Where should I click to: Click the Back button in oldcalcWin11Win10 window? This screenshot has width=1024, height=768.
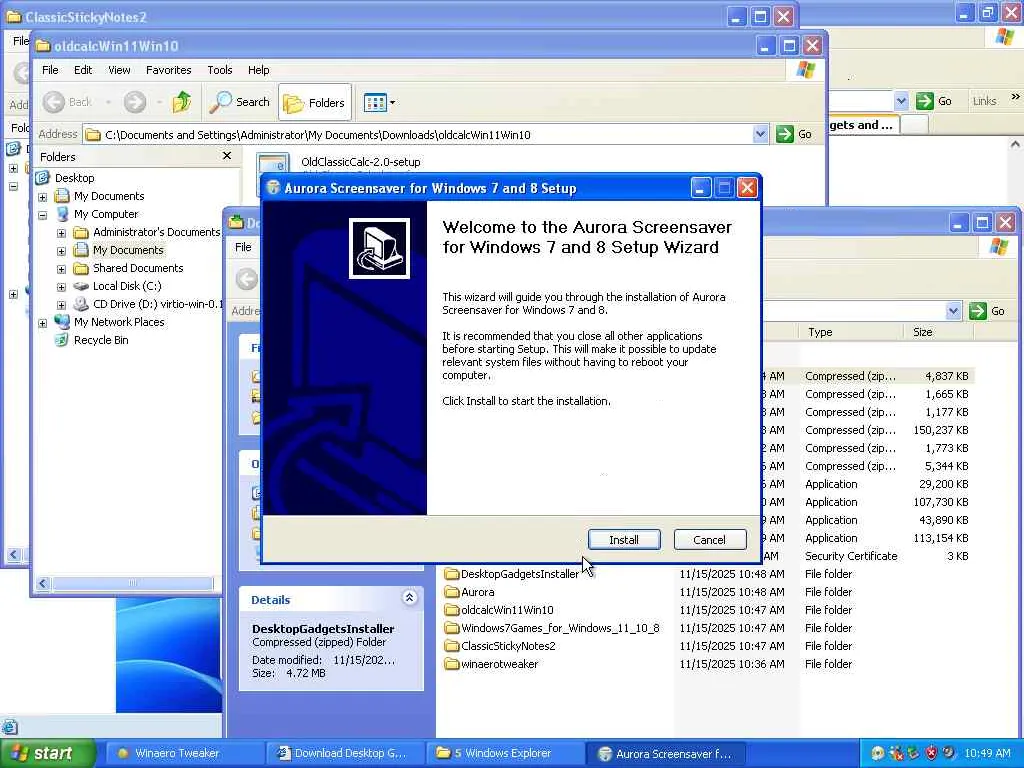point(69,102)
